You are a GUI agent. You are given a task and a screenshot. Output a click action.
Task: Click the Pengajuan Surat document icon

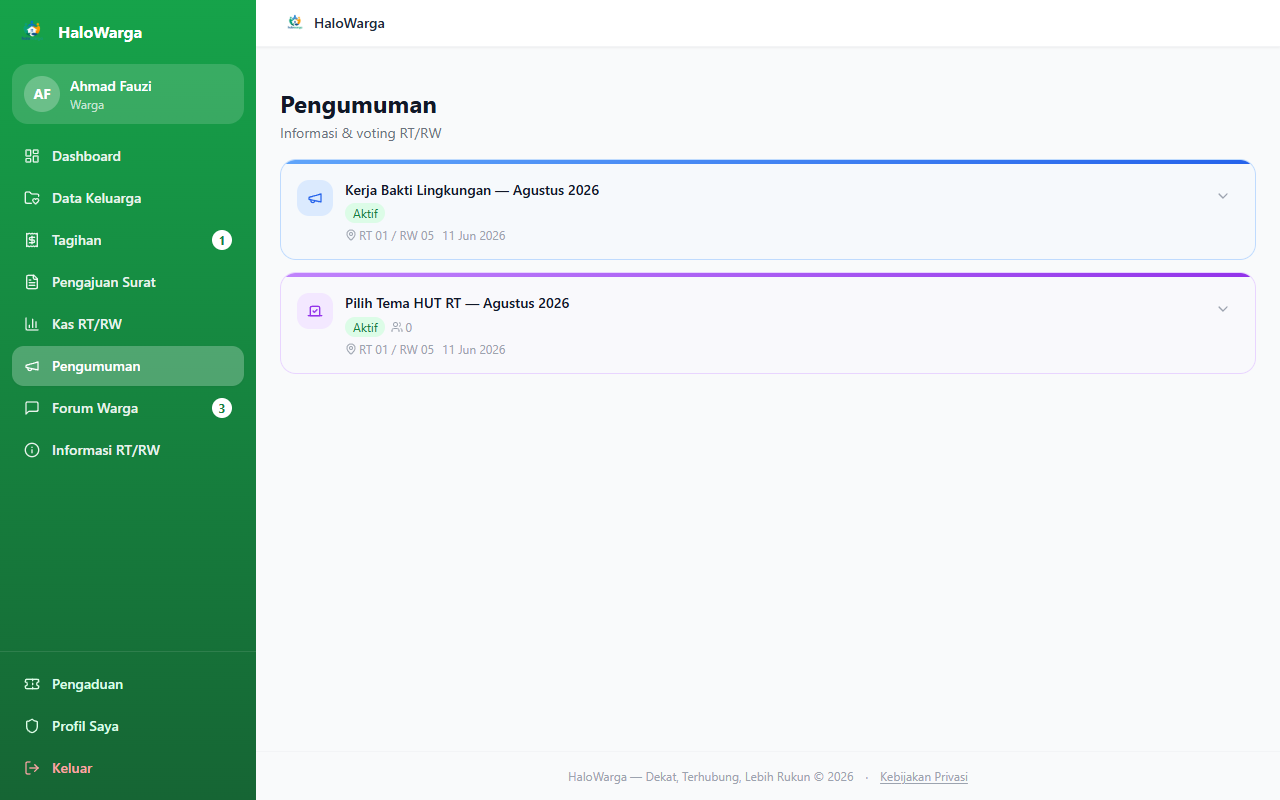click(x=32, y=282)
